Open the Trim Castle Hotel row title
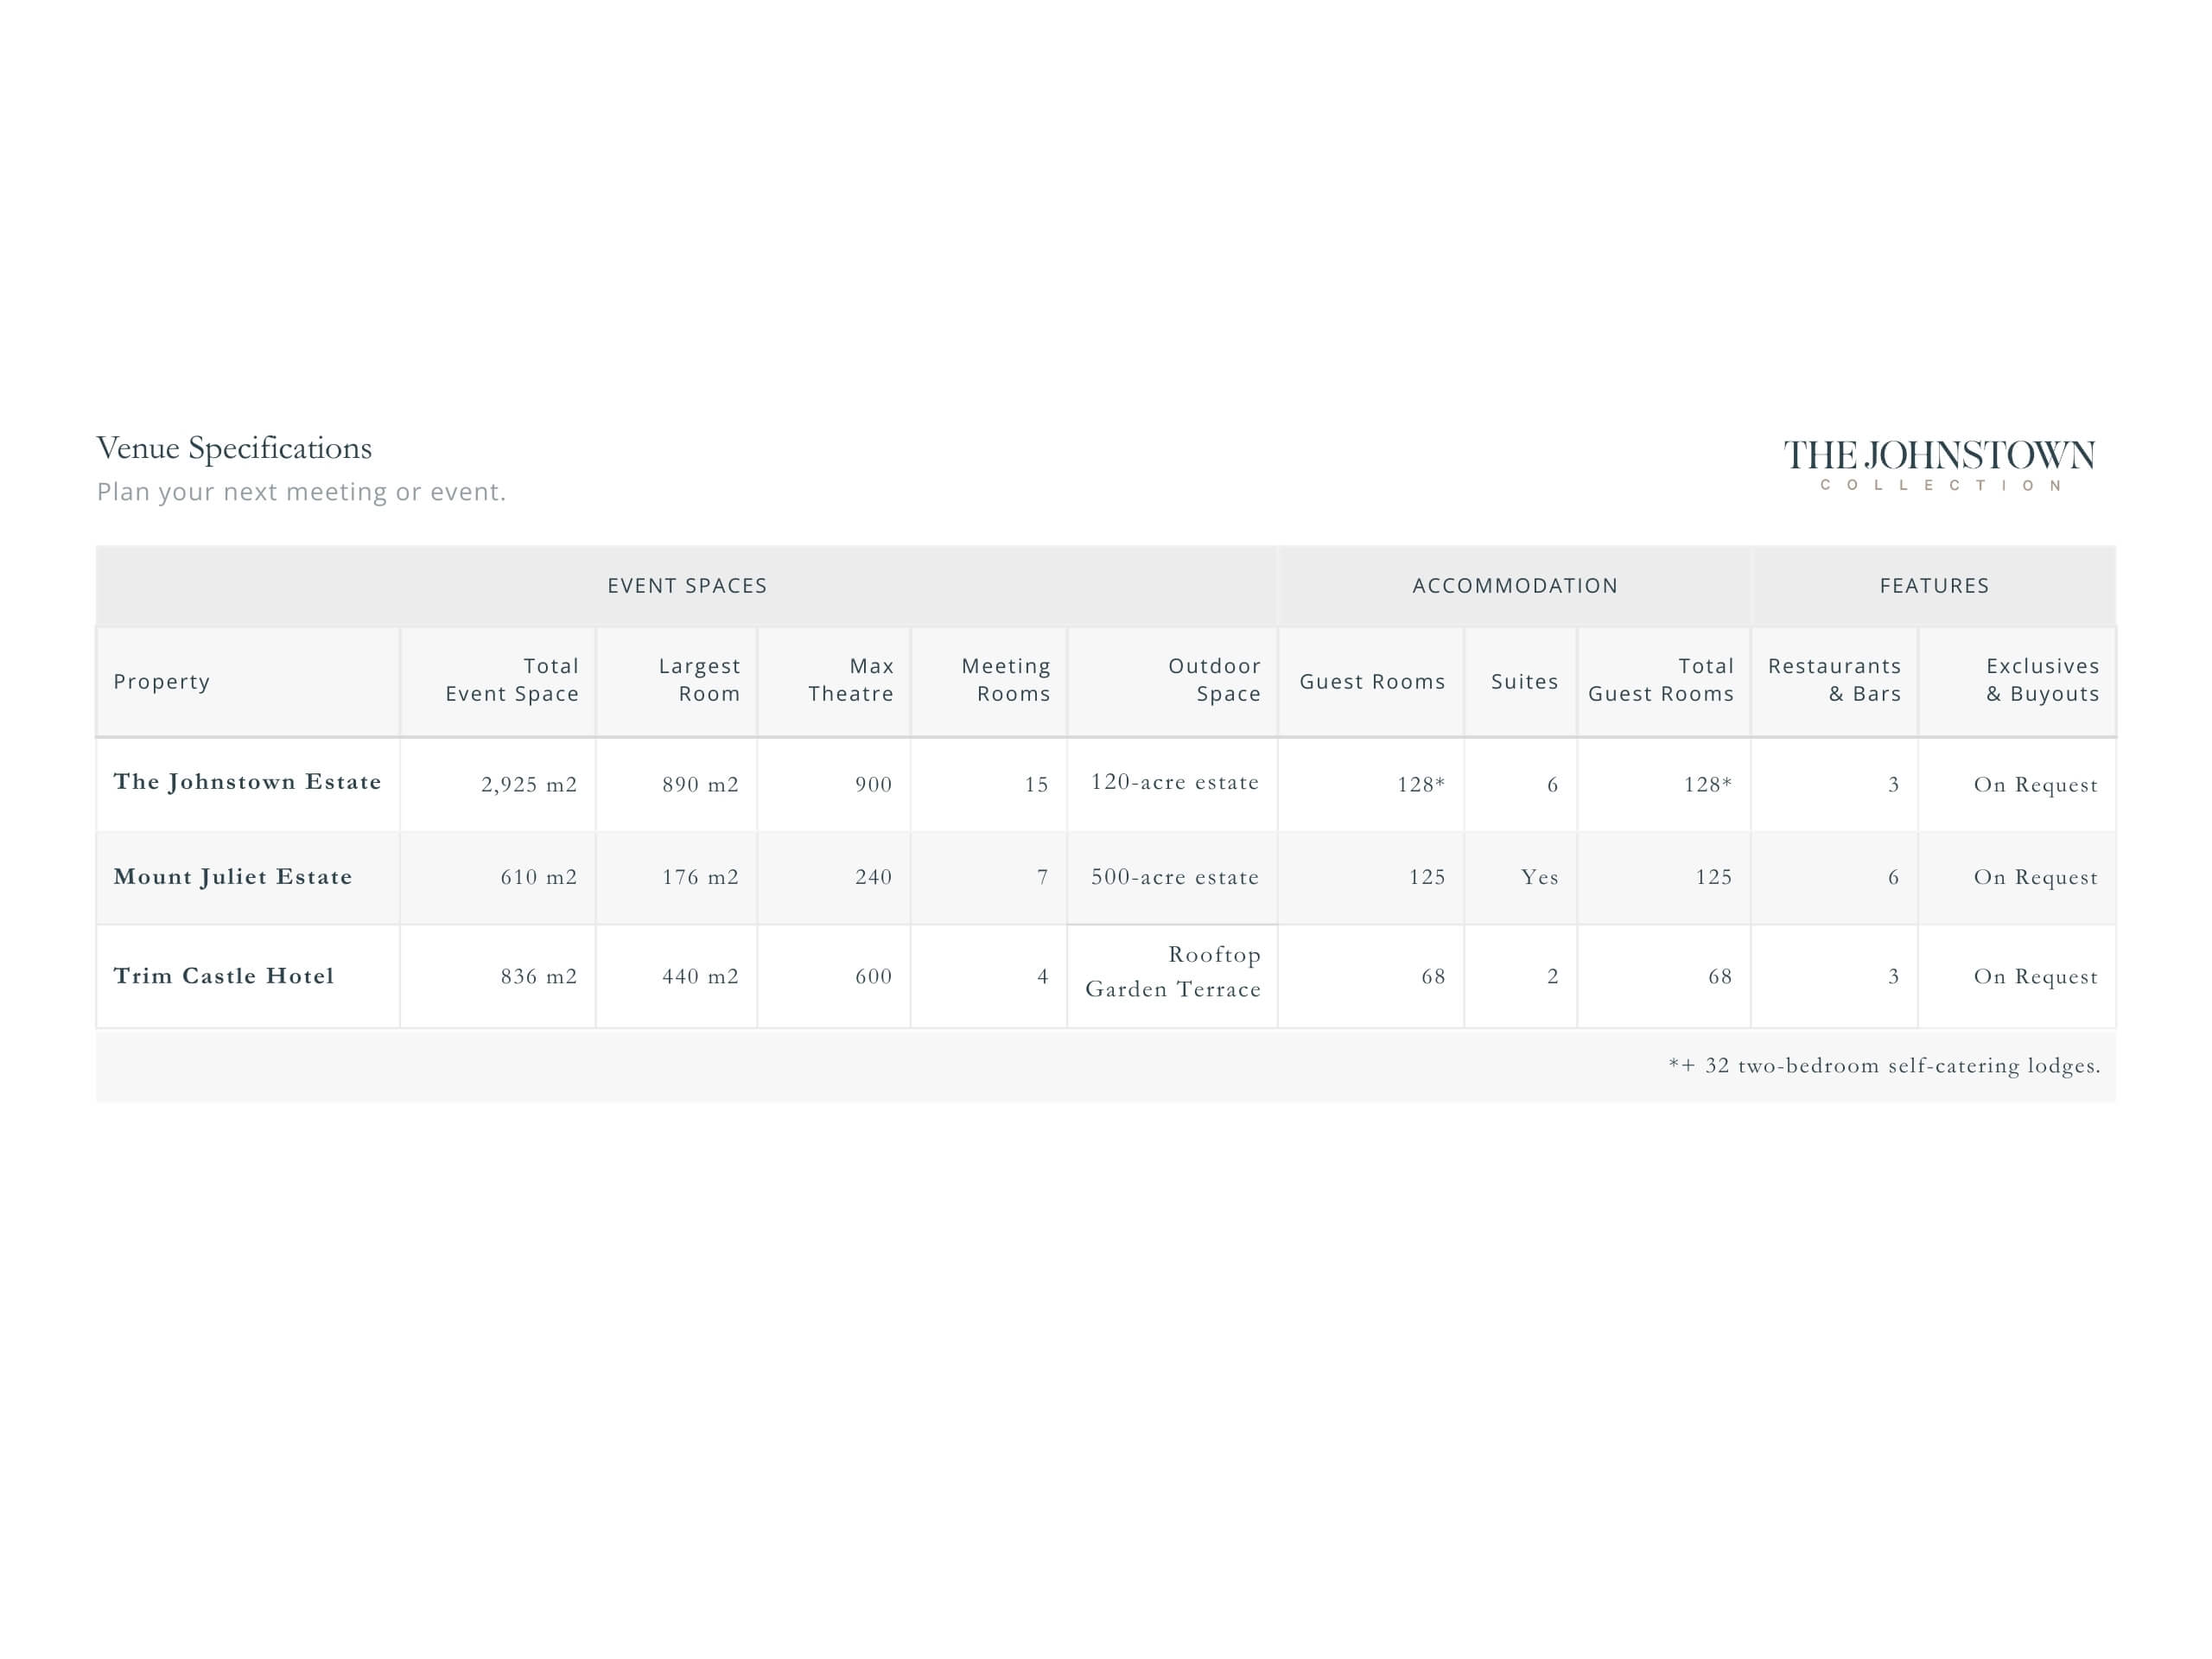 (x=224, y=976)
